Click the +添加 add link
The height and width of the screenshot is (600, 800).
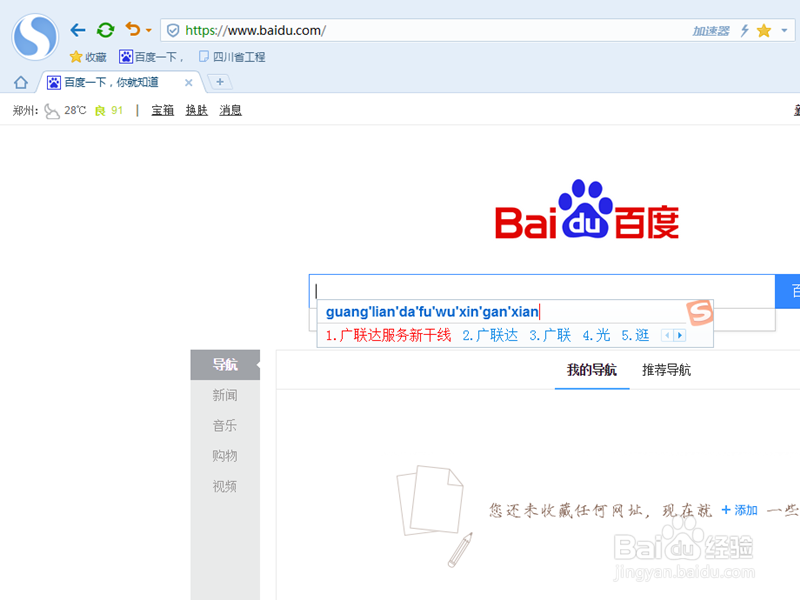(x=739, y=510)
